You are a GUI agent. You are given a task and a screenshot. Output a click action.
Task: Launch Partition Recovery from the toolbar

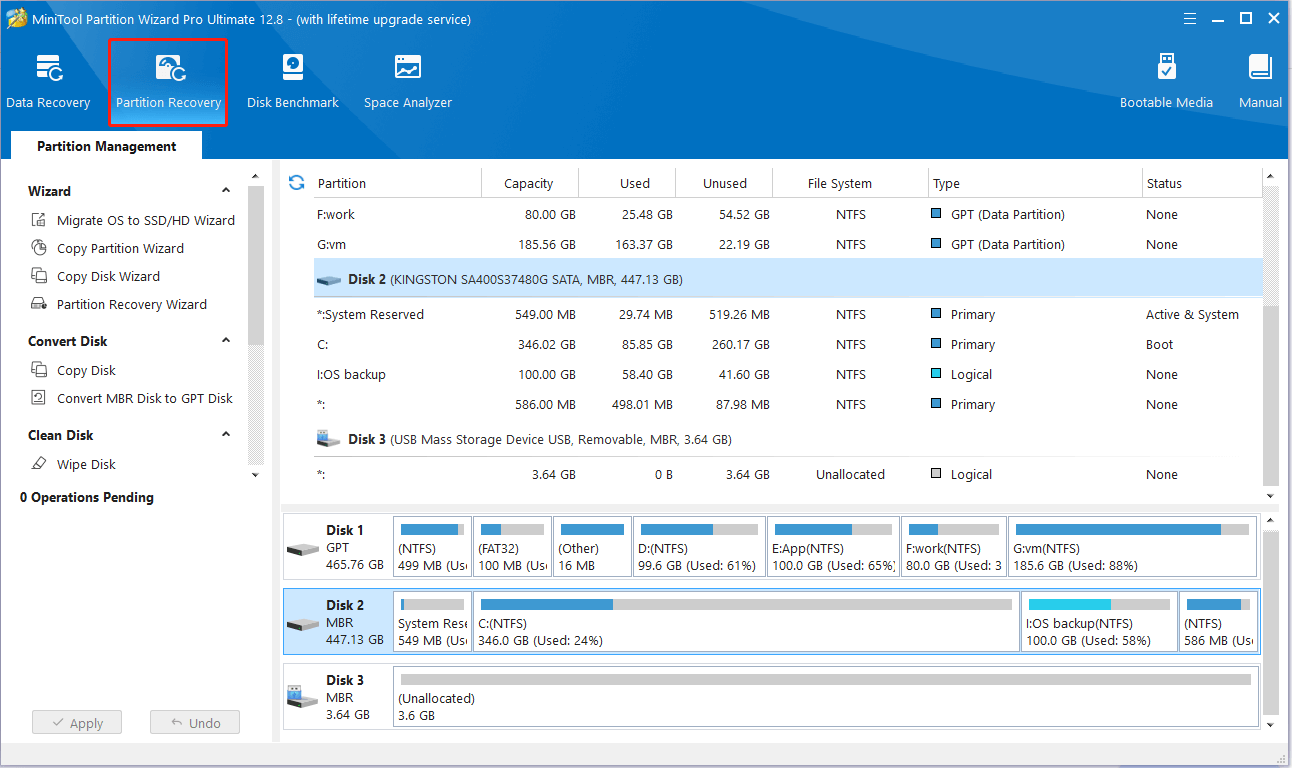click(168, 82)
